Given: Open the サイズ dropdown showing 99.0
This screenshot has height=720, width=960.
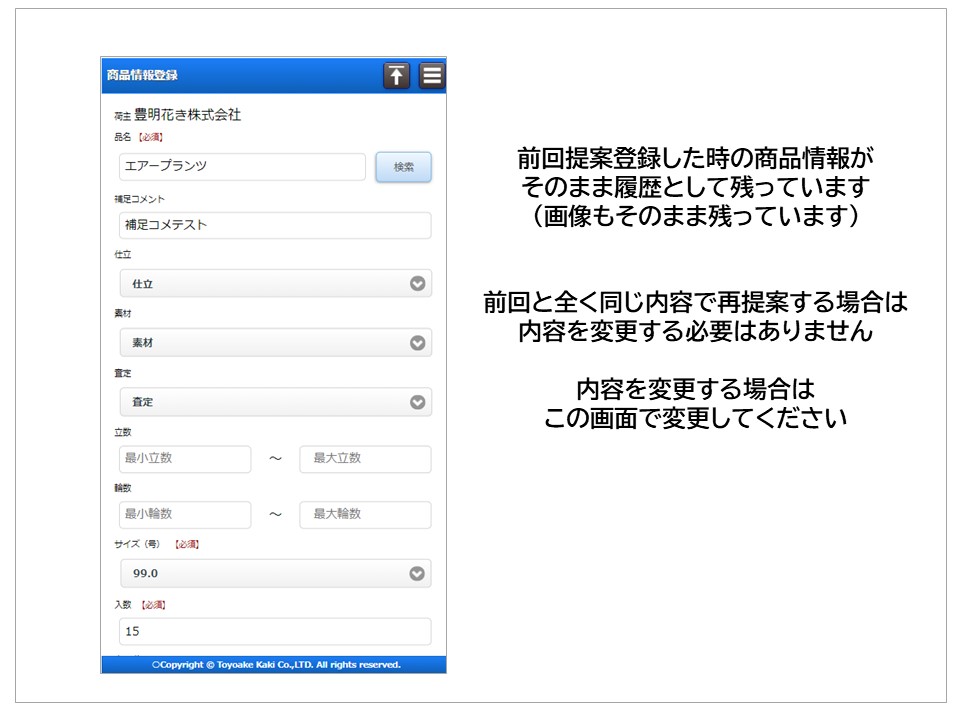Looking at the screenshot, I should click(275, 574).
